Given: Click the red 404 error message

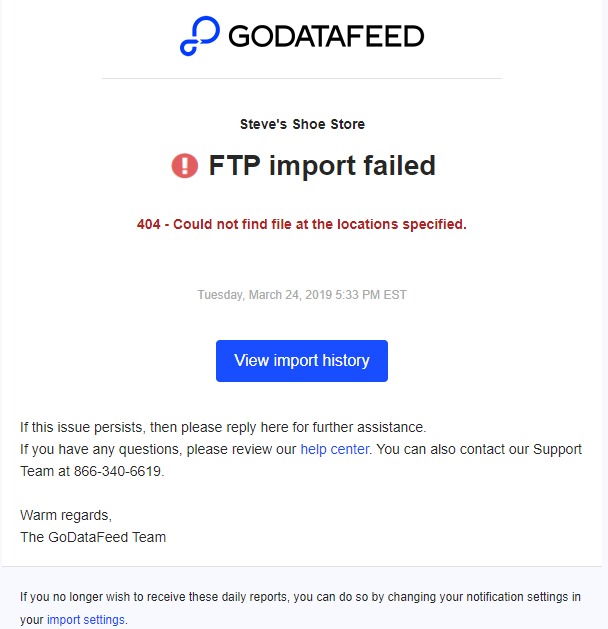Looking at the screenshot, I should pos(302,224).
